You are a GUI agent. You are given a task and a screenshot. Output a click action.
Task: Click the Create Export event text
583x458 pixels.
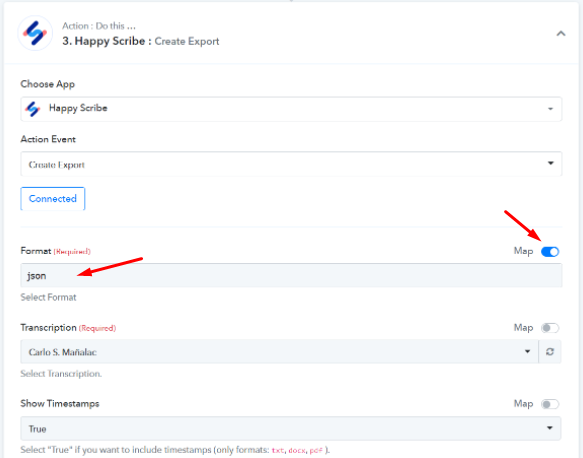[x=57, y=165]
